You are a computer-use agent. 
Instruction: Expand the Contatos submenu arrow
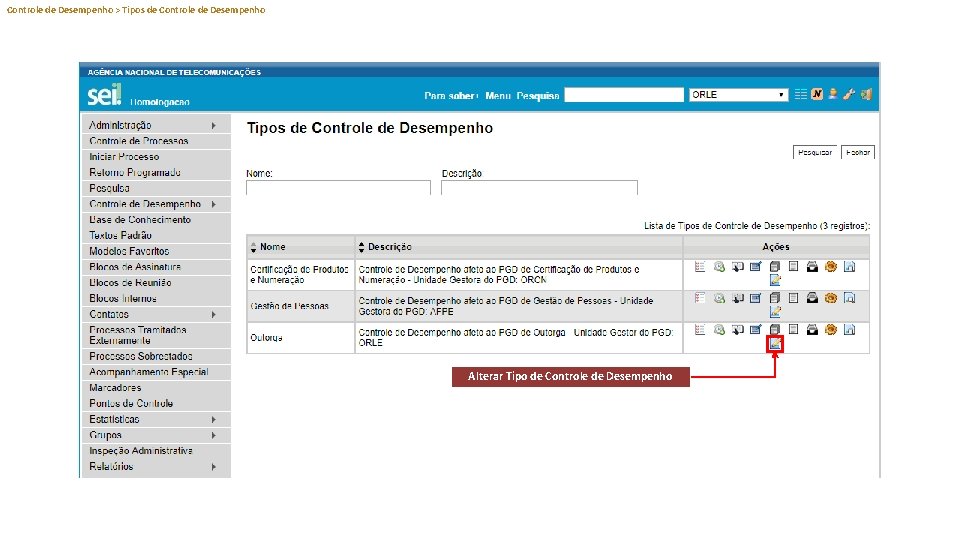(214, 315)
